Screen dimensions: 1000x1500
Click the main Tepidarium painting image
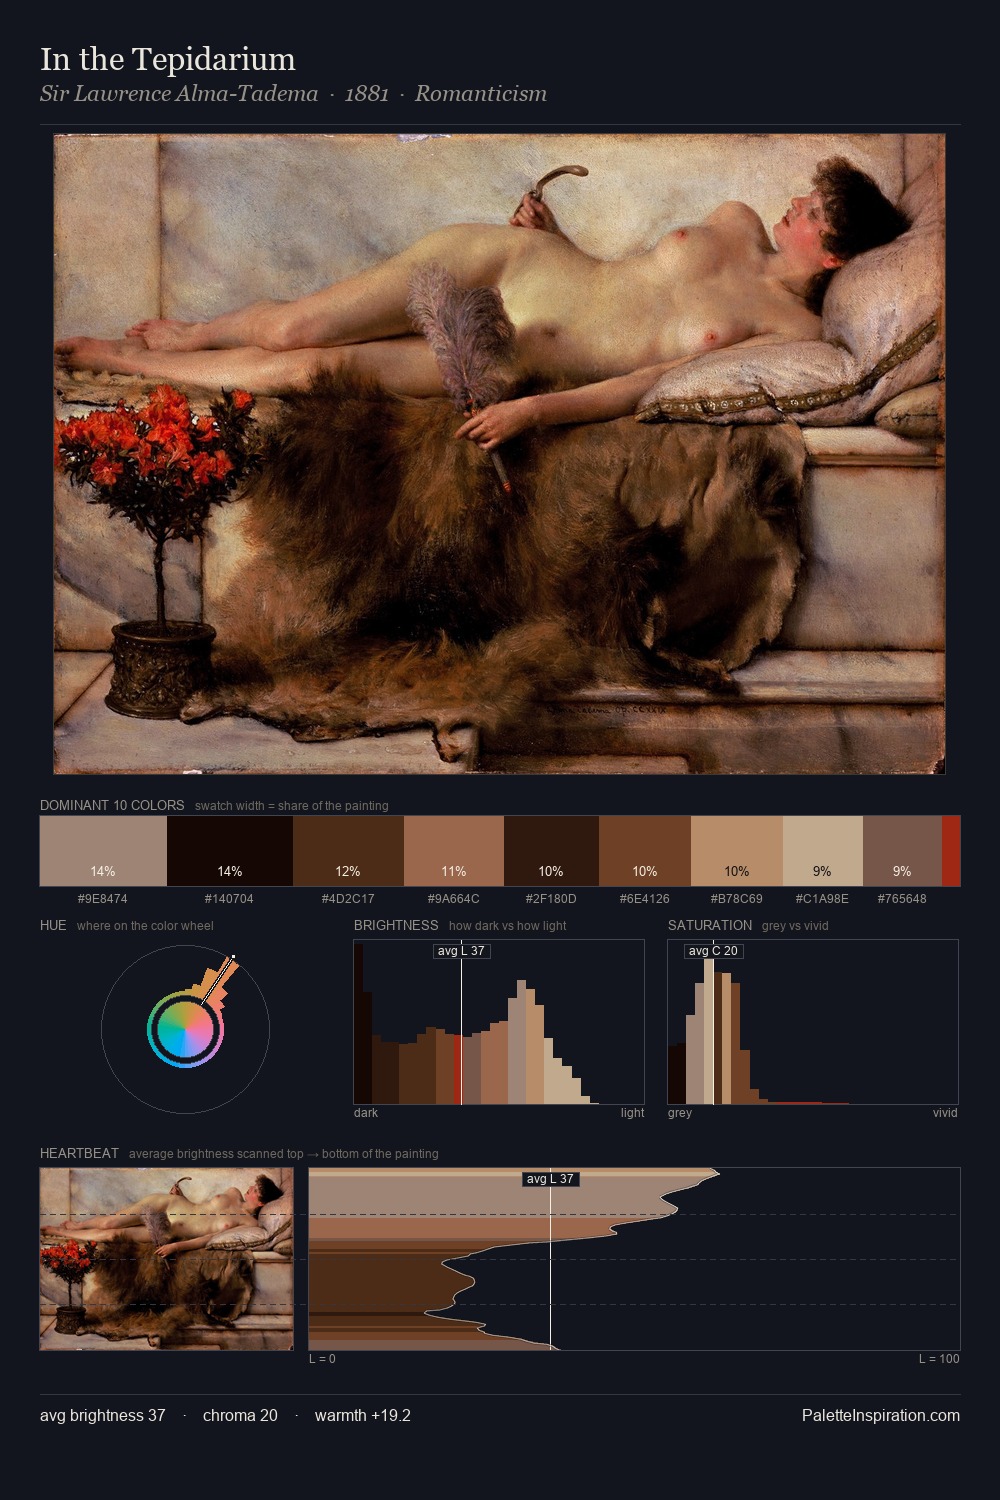(499, 454)
